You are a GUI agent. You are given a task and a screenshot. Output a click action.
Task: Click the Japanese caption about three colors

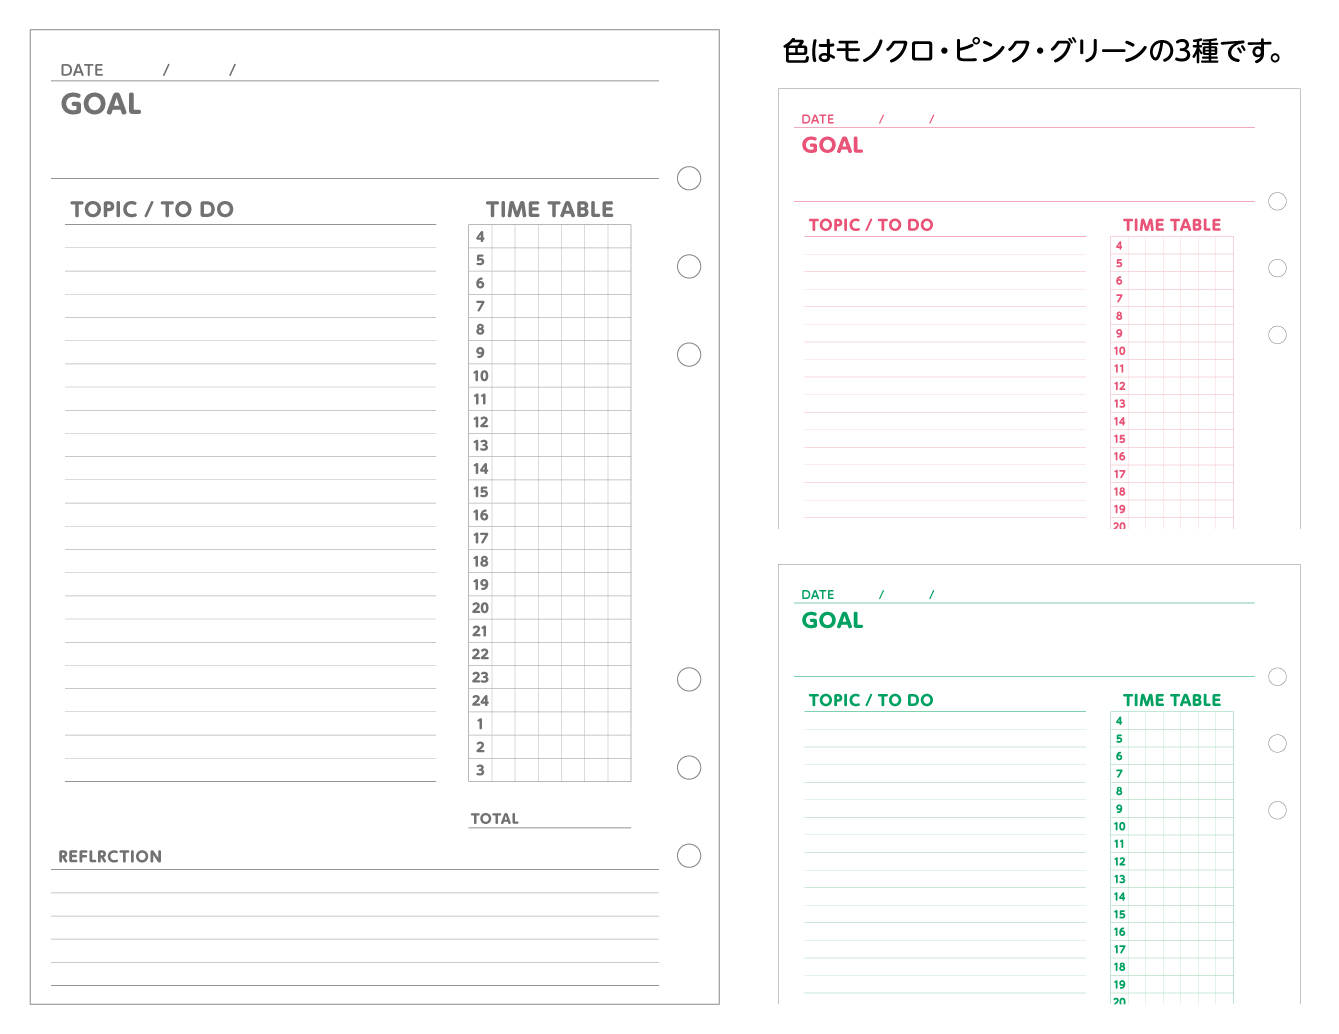click(1035, 51)
